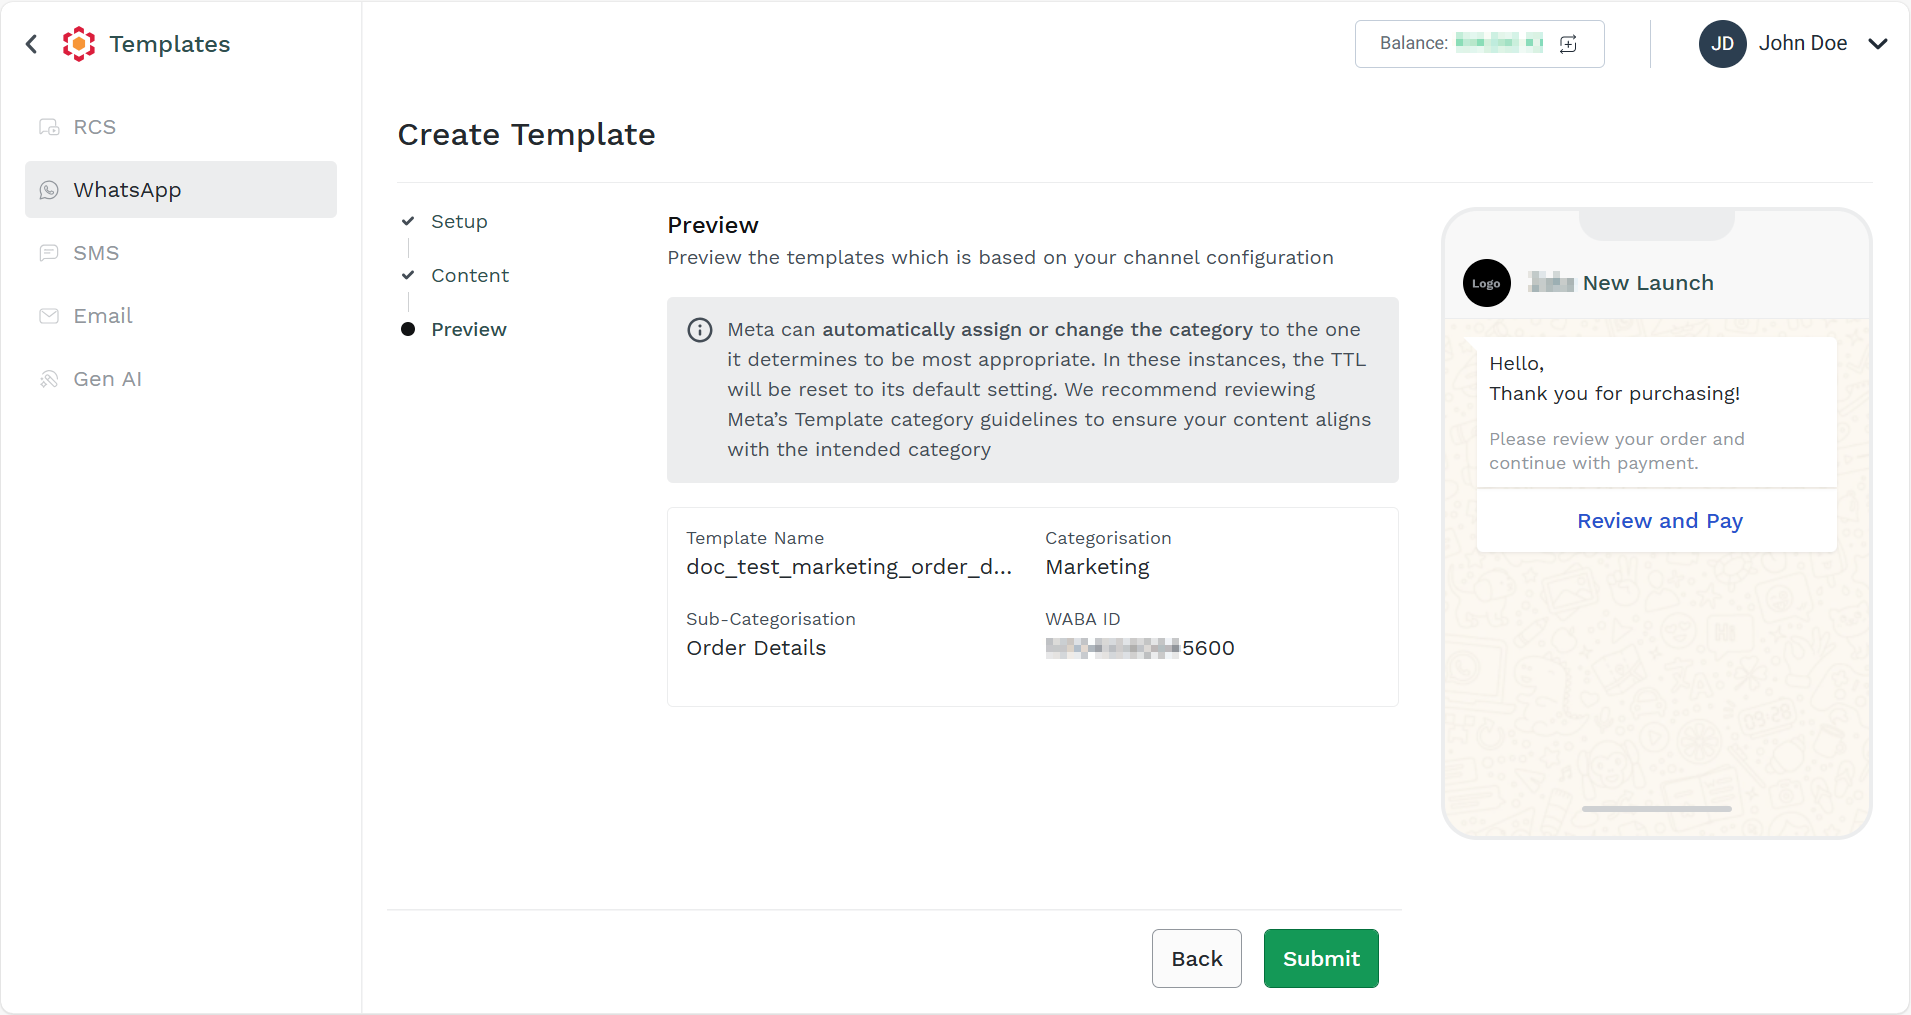Click the 'Hello,' greeting line in preview
This screenshot has height=1015, width=1911.
click(1517, 364)
